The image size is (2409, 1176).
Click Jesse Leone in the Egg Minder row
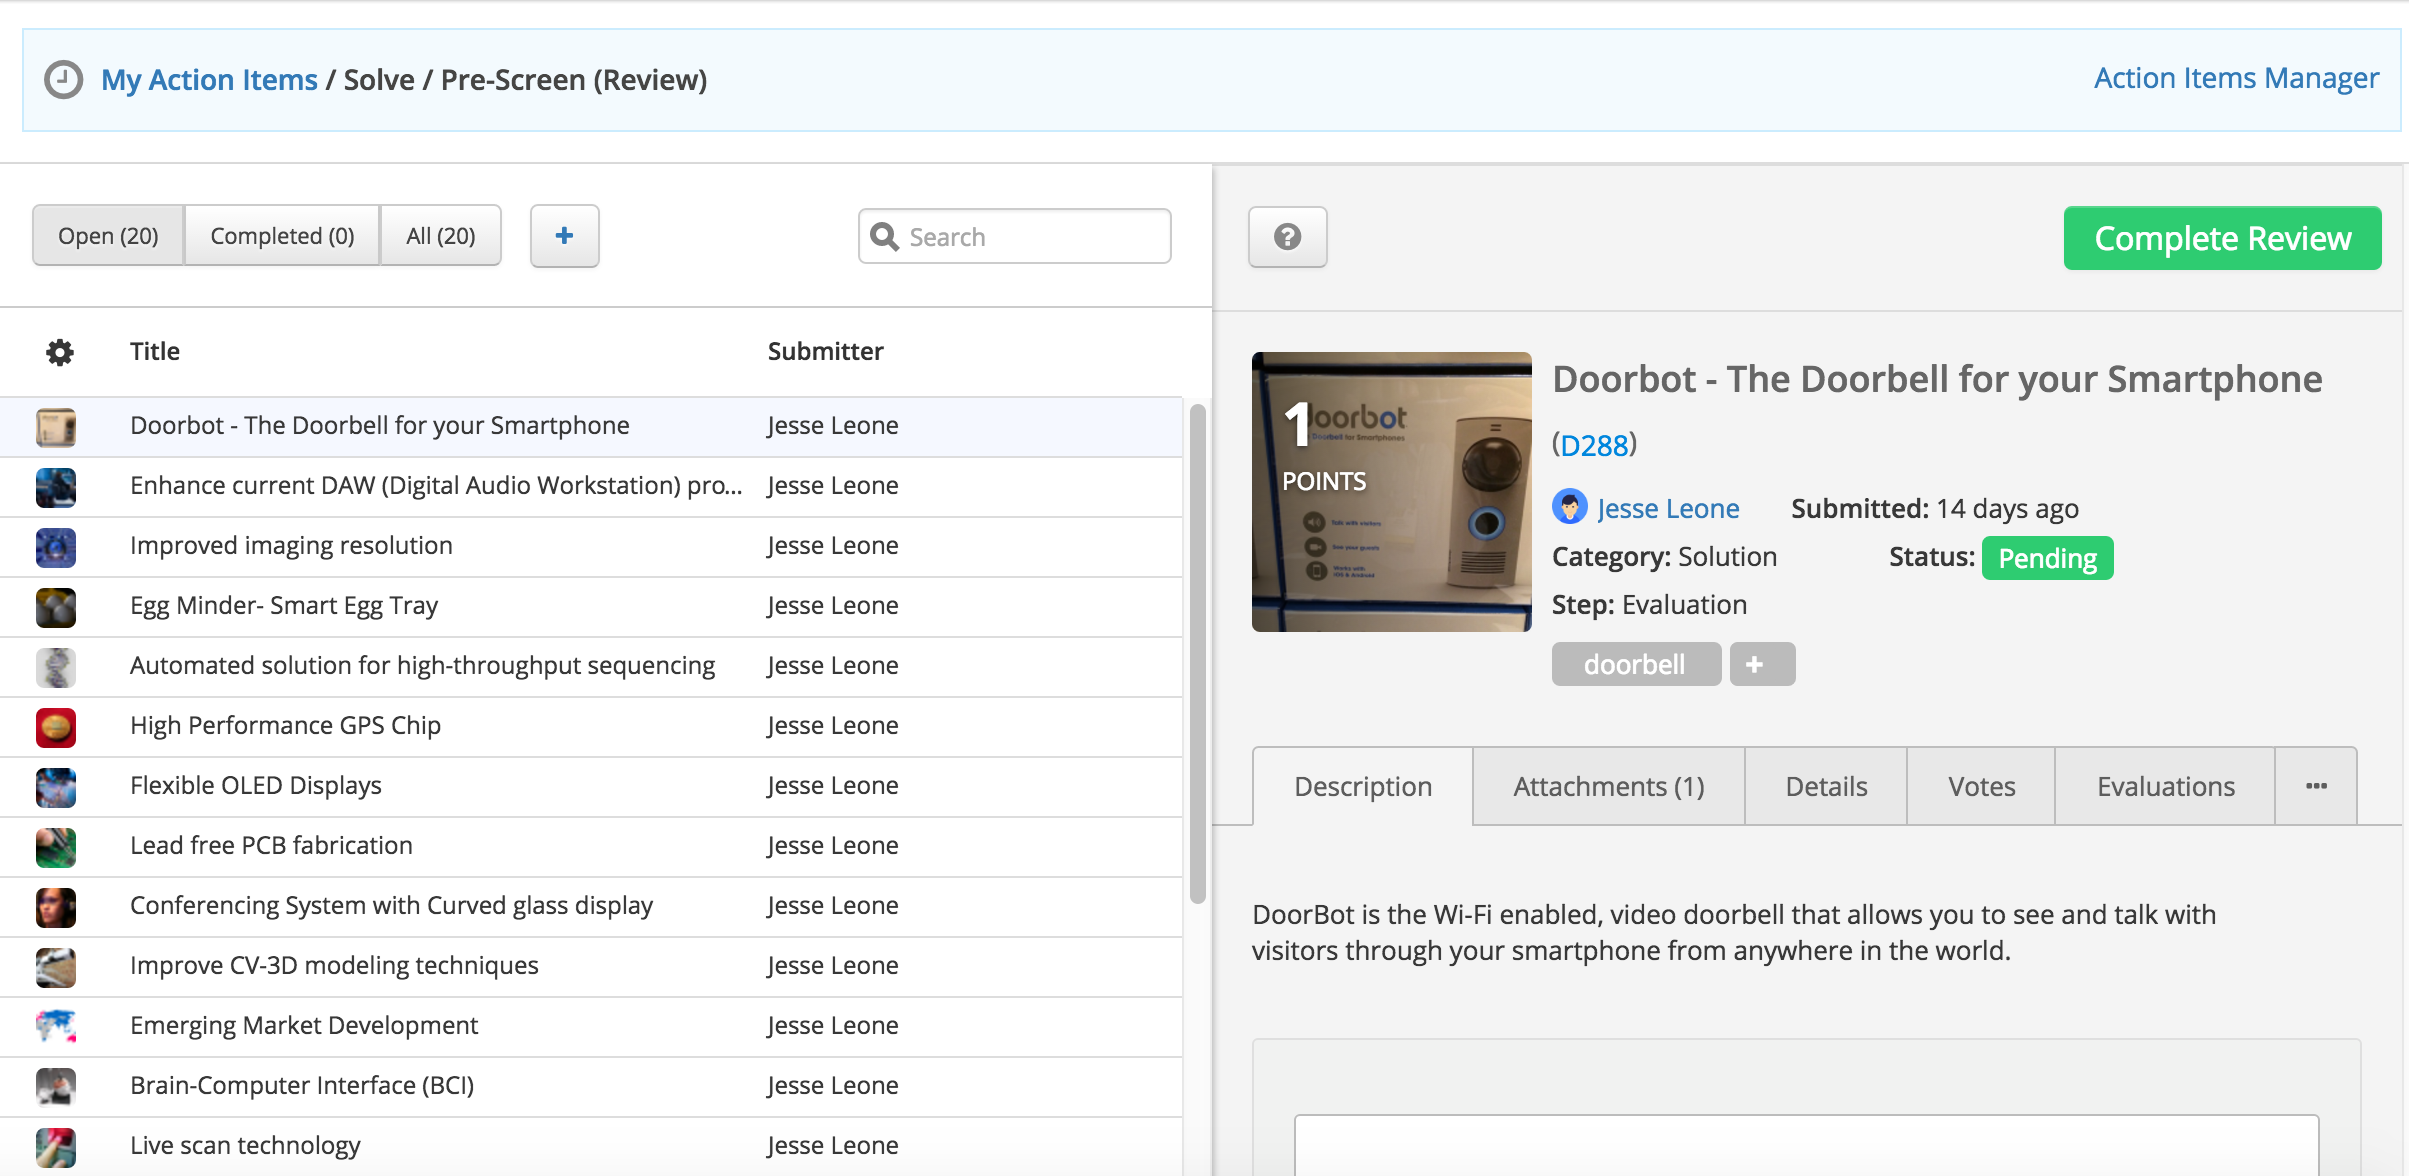(x=833, y=605)
